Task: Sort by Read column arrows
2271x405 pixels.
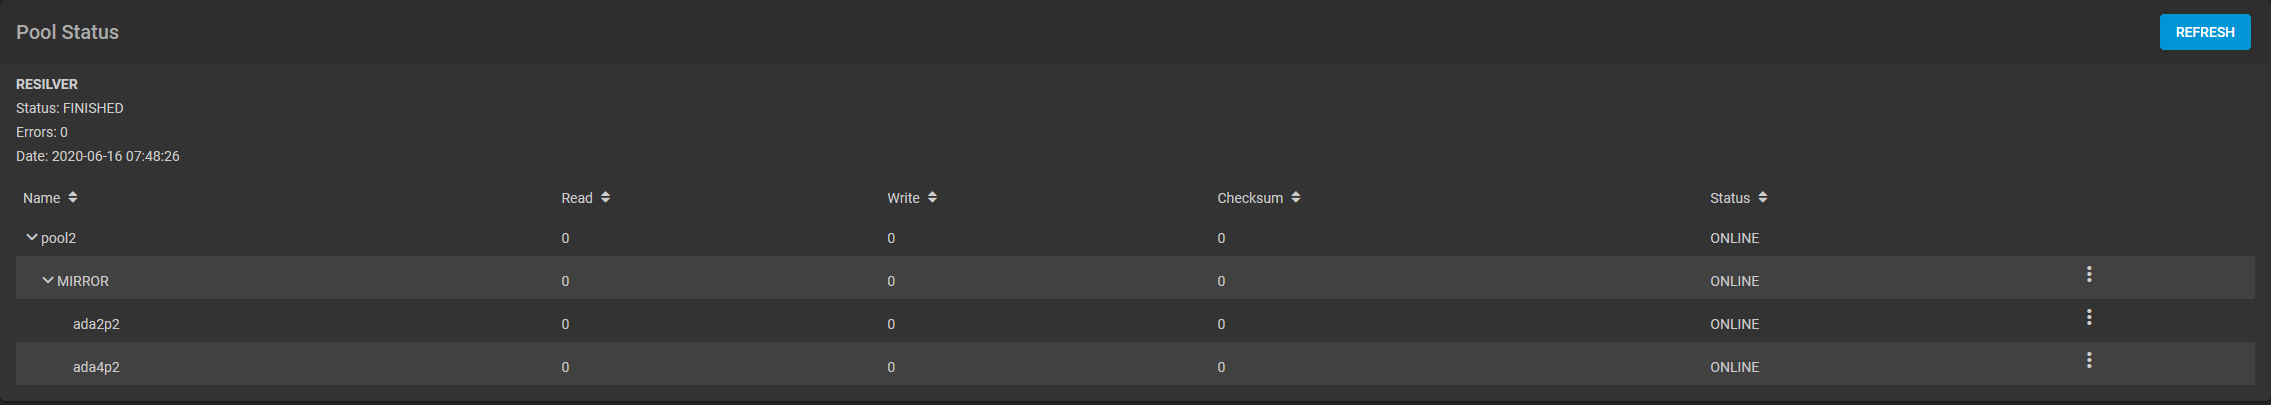Action: pos(606,198)
